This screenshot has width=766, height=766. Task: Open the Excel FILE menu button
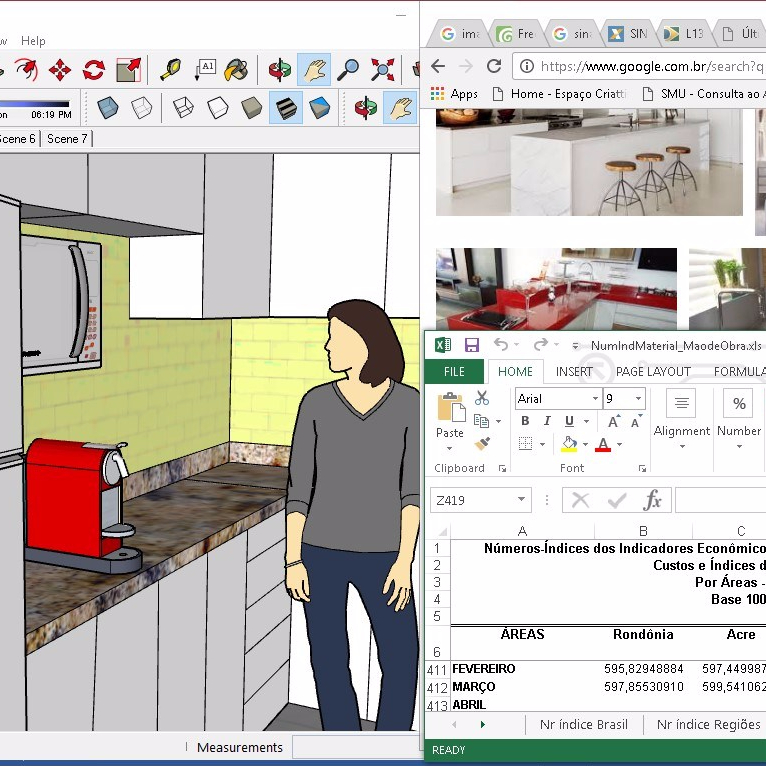(454, 371)
